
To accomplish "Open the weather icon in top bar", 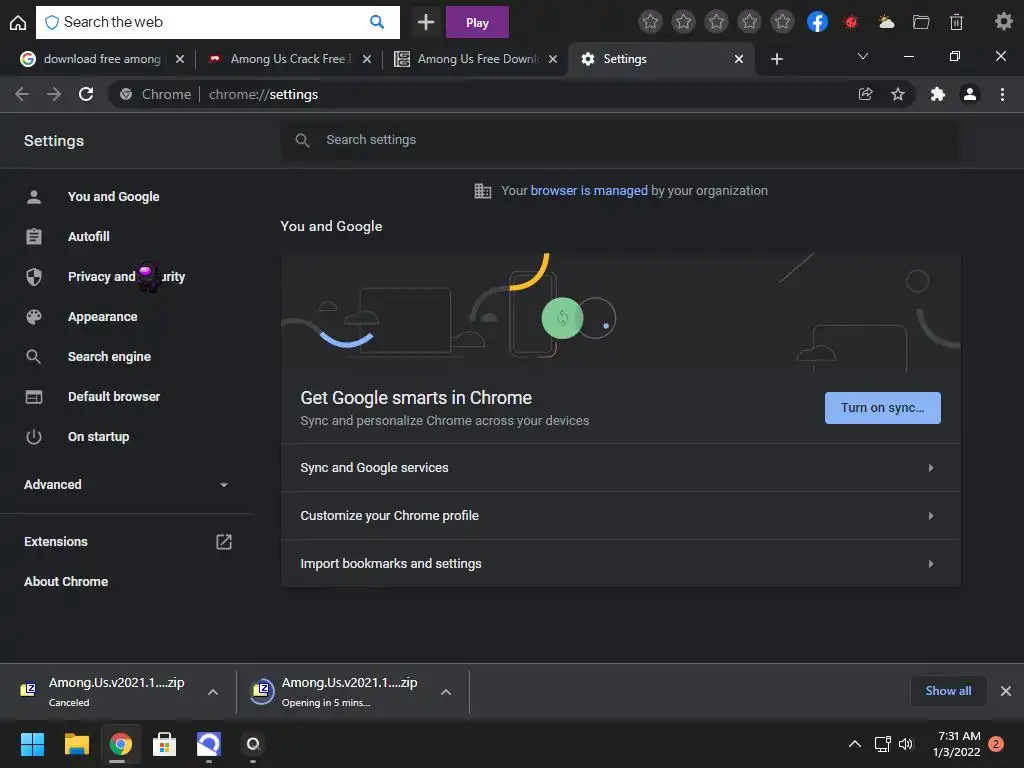I will point(886,22).
